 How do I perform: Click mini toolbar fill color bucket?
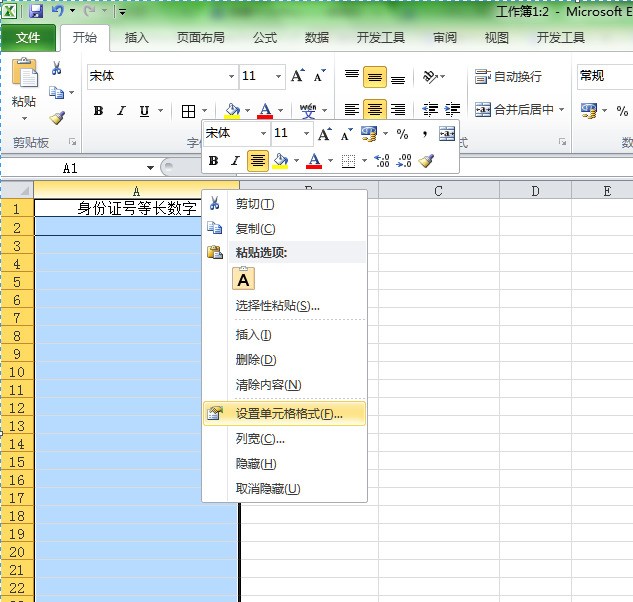[x=281, y=161]
